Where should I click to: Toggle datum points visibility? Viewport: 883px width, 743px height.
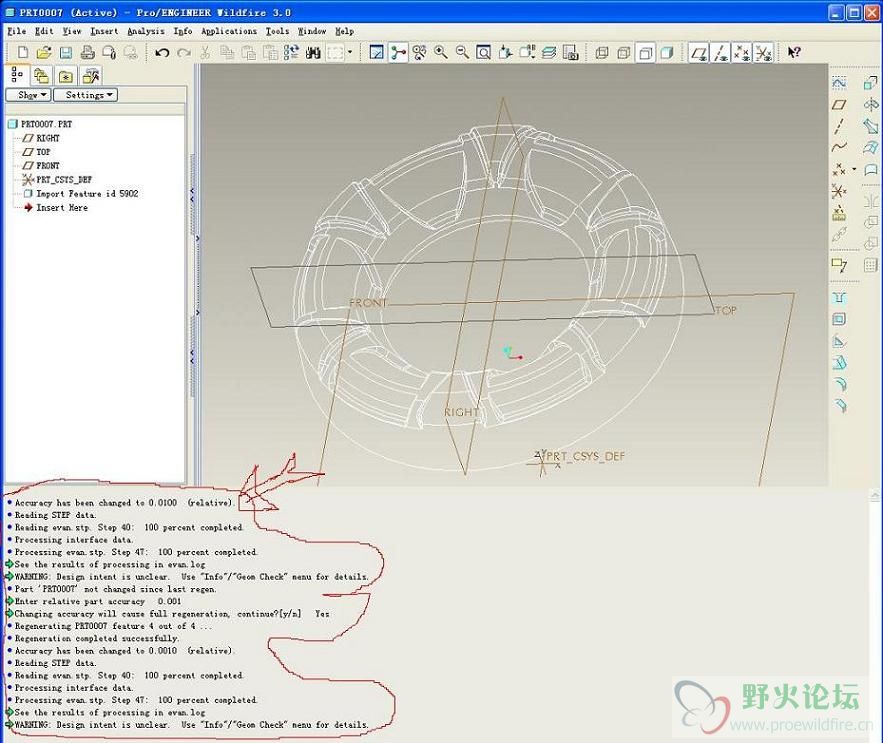(742, 52)
